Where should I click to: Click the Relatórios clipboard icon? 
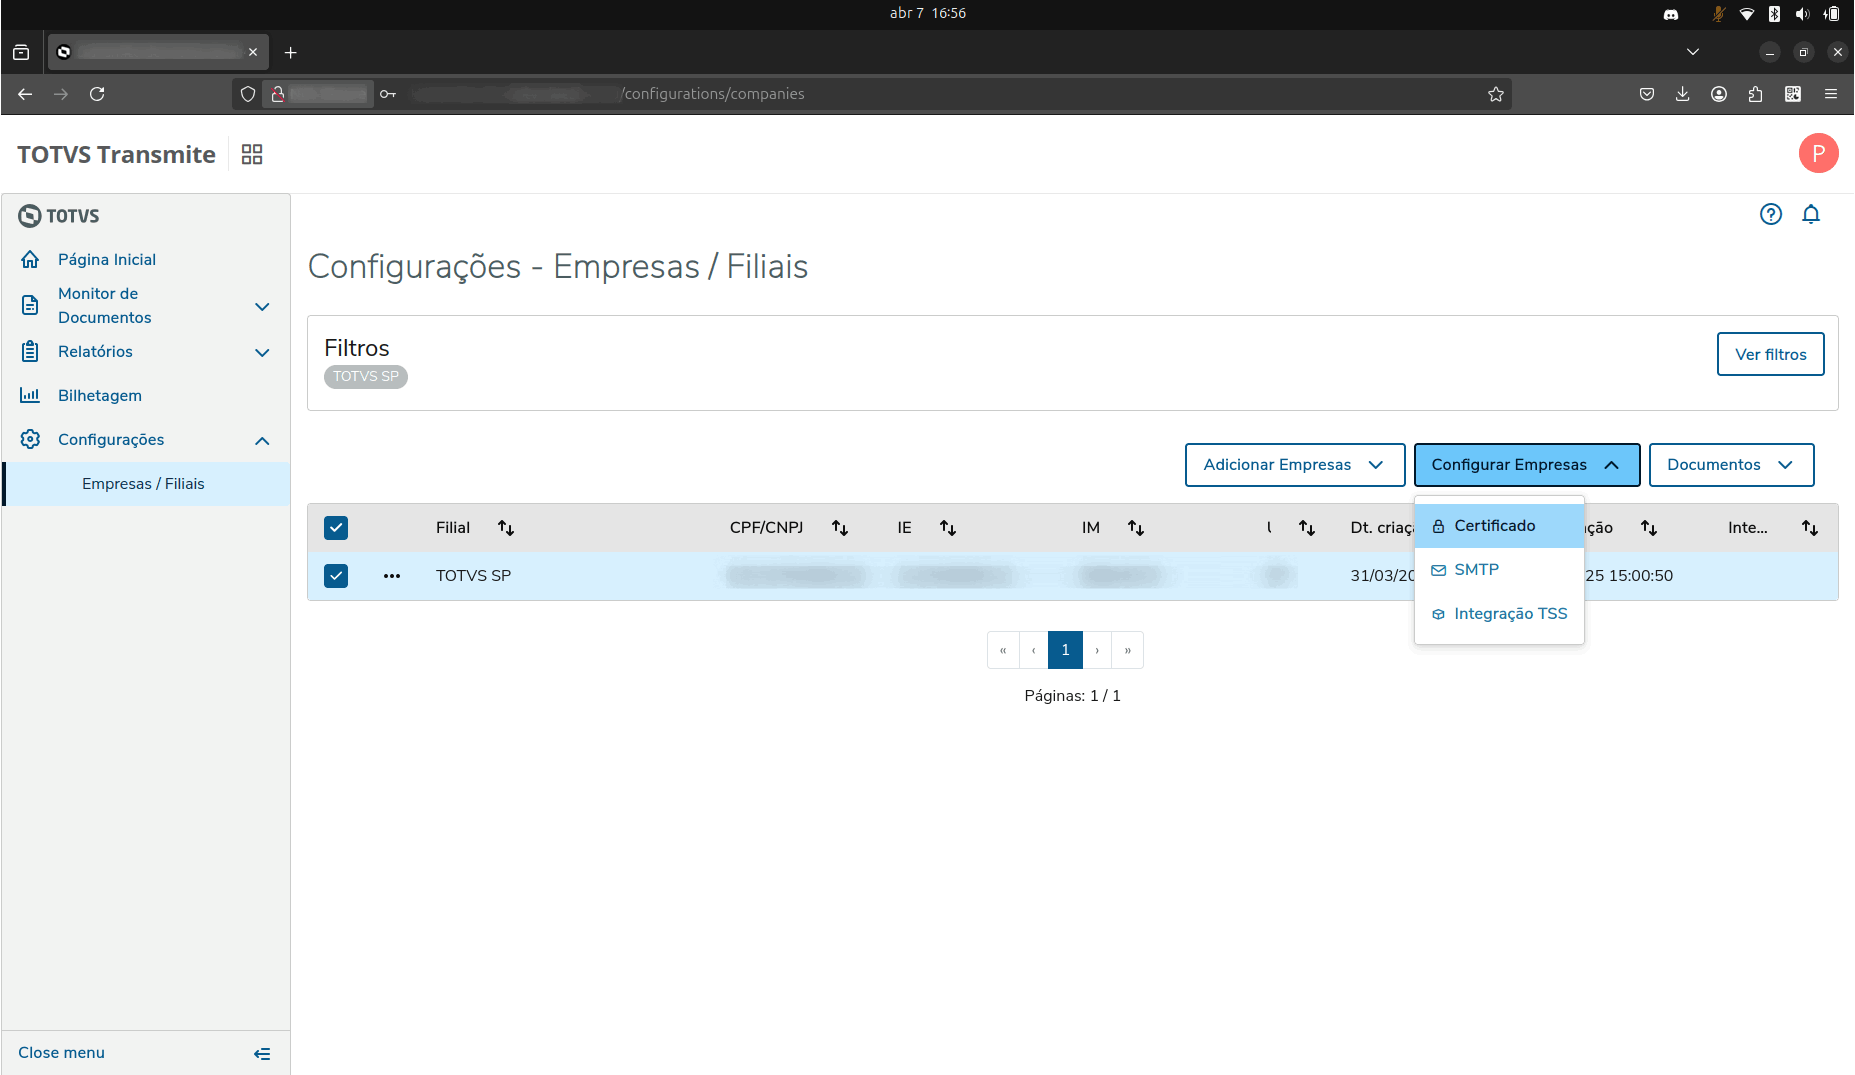pyautogui.click(x=30, y=351)
